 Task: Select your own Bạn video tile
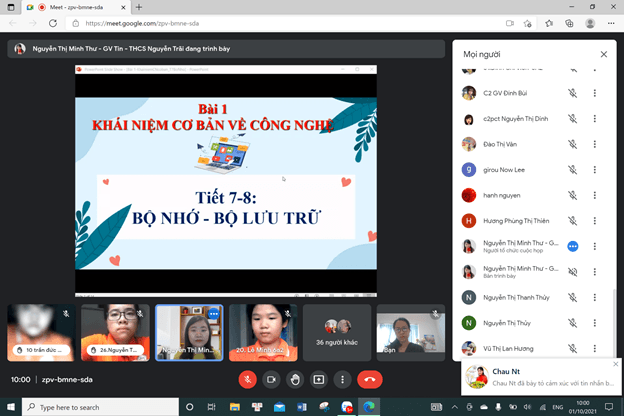click(411, 333)
